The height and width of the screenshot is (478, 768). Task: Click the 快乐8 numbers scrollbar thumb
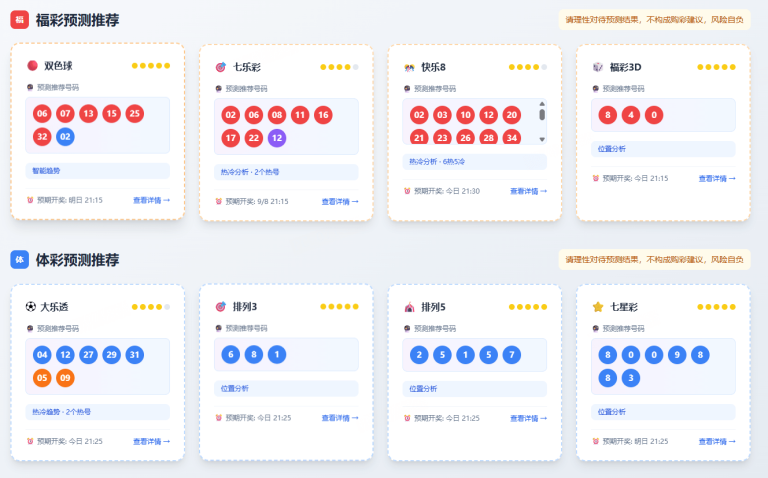pyautogui.click(x=542, y=115)
